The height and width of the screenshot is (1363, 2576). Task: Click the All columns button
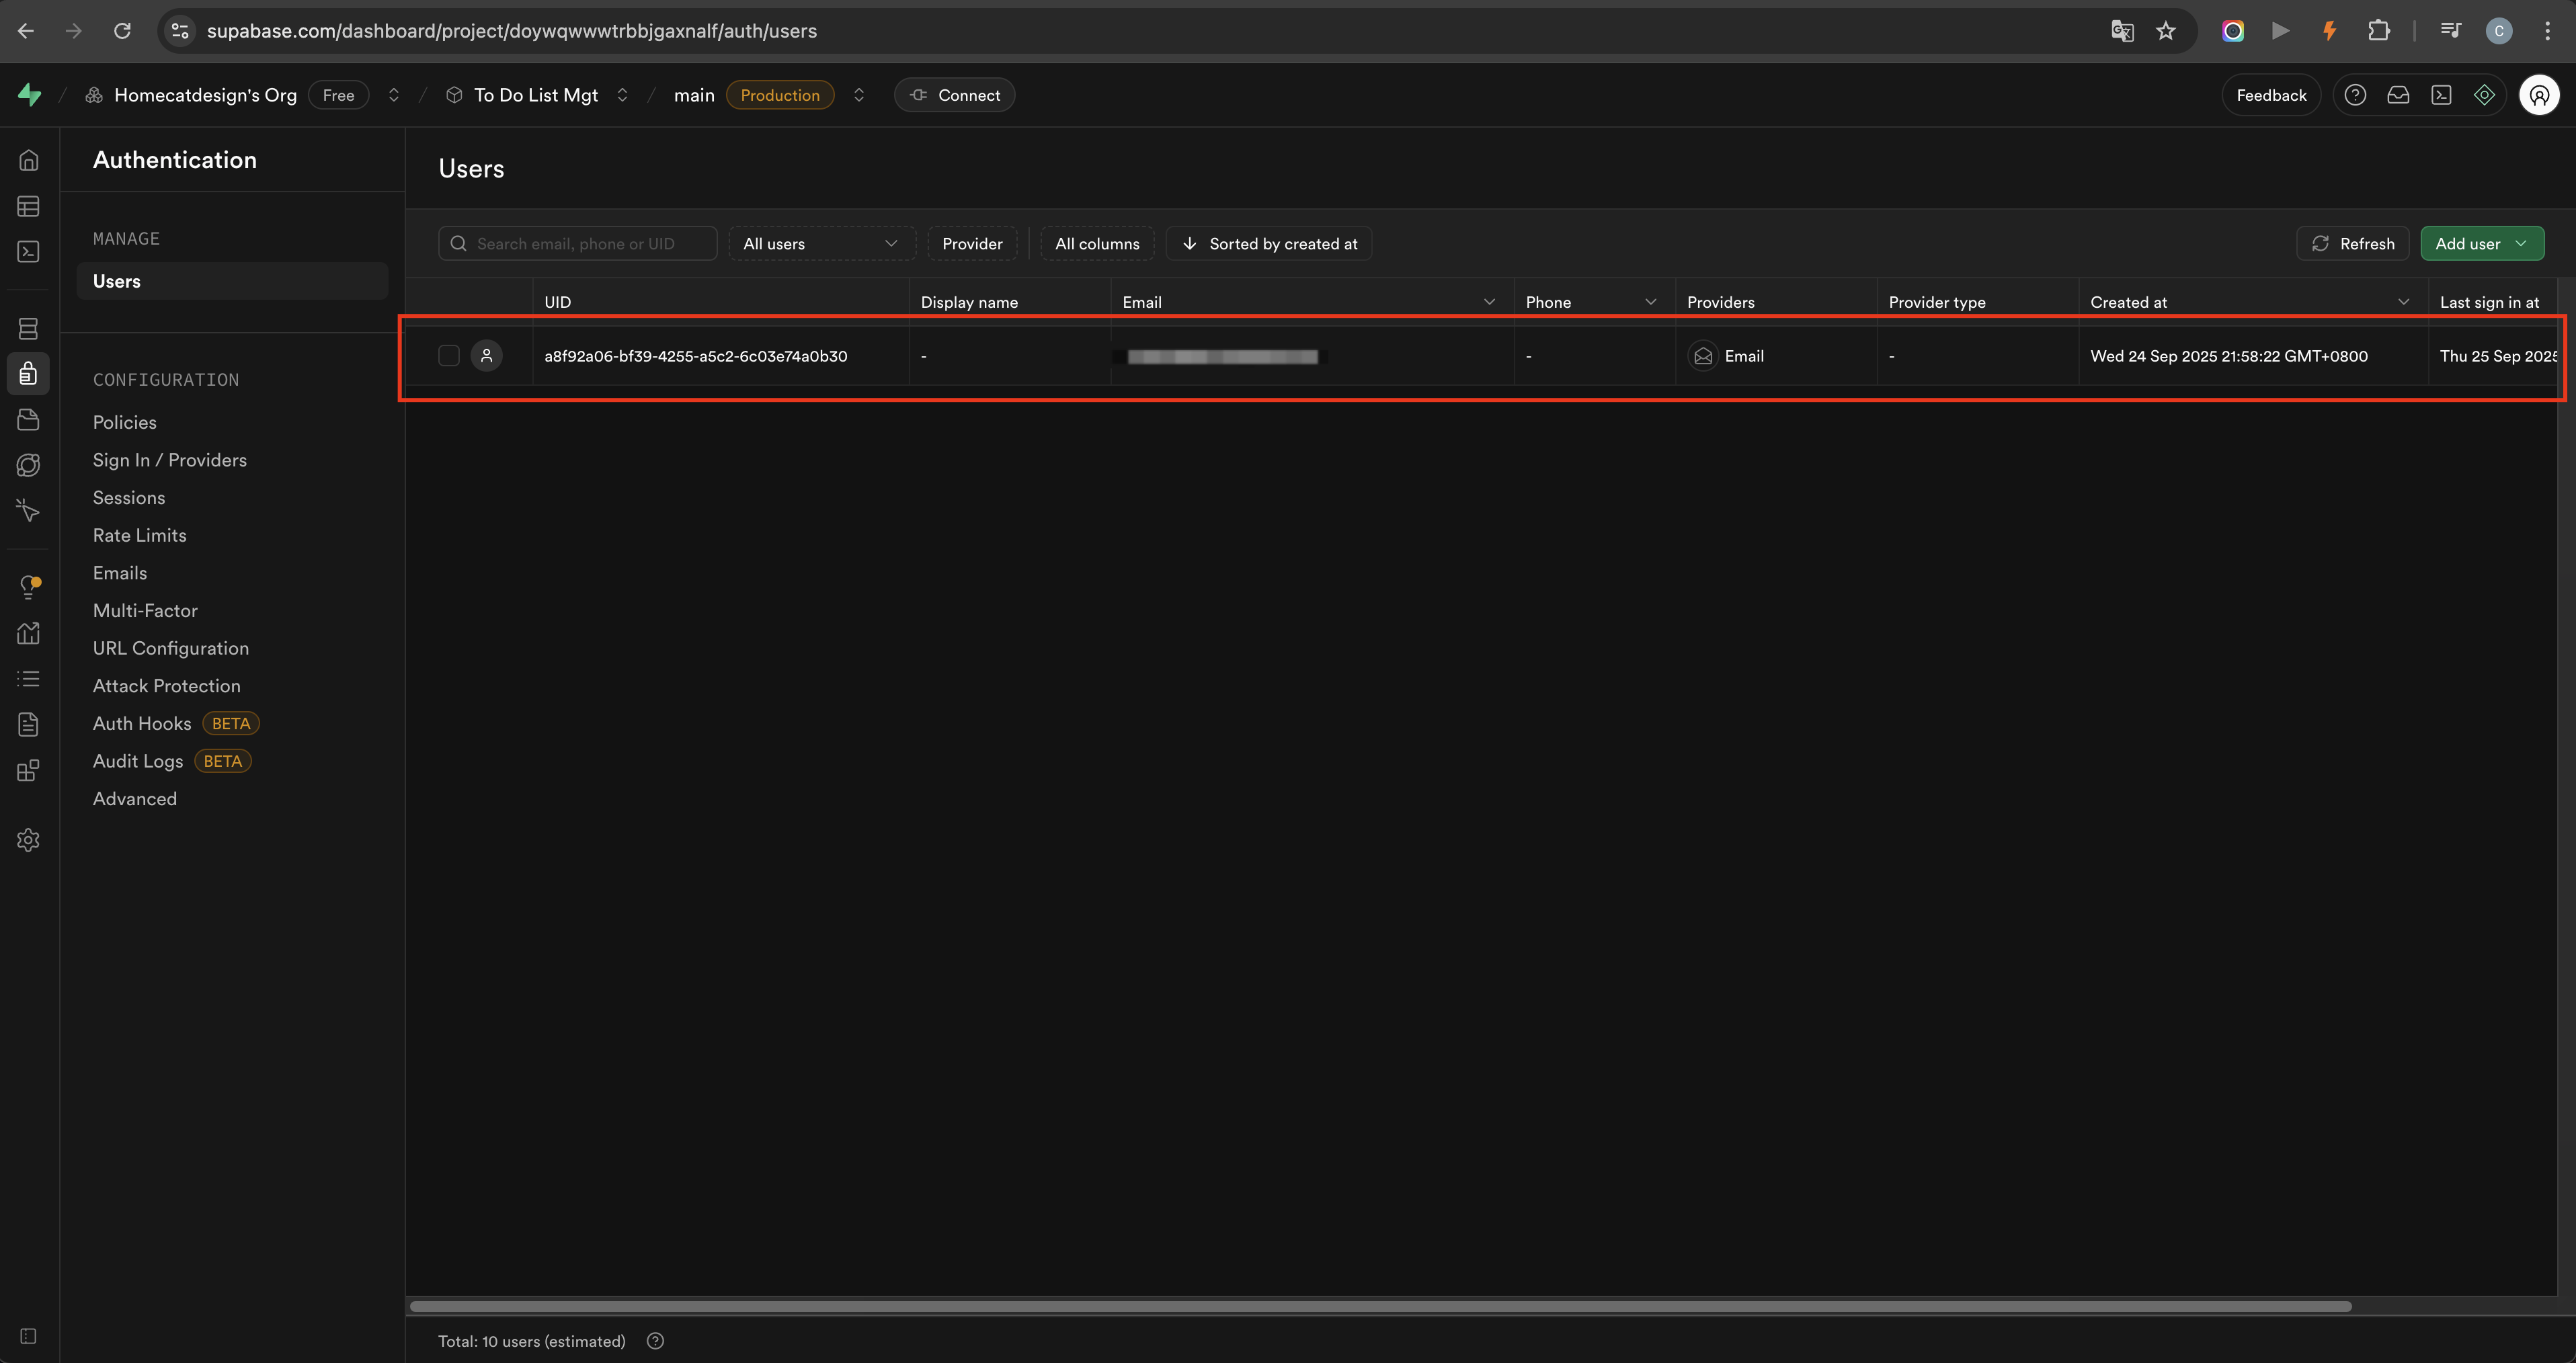1097,244
